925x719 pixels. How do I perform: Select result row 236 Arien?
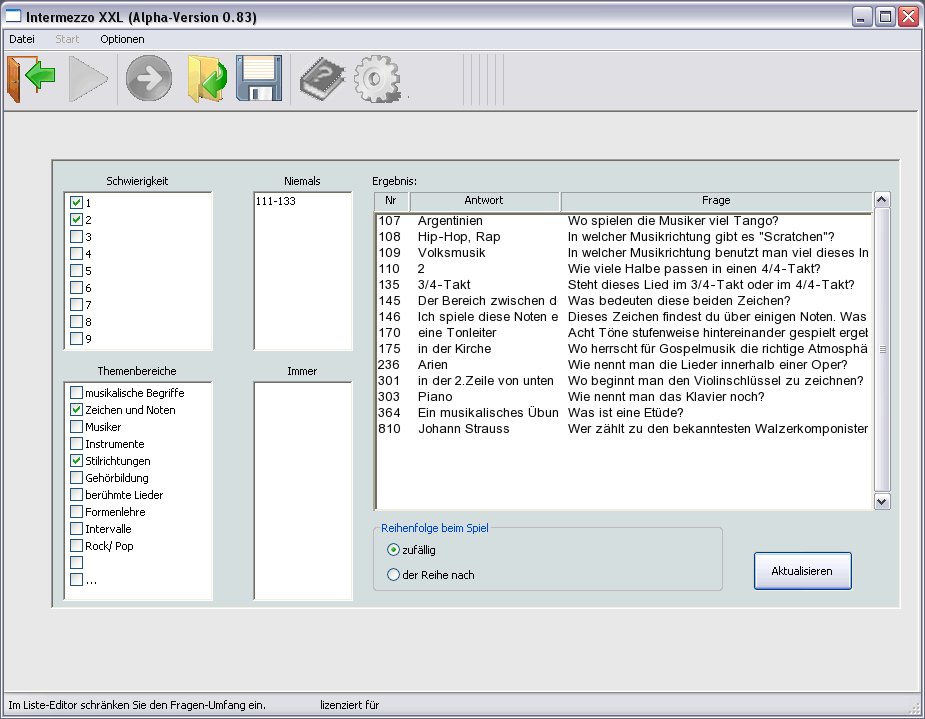click(623, 365)
